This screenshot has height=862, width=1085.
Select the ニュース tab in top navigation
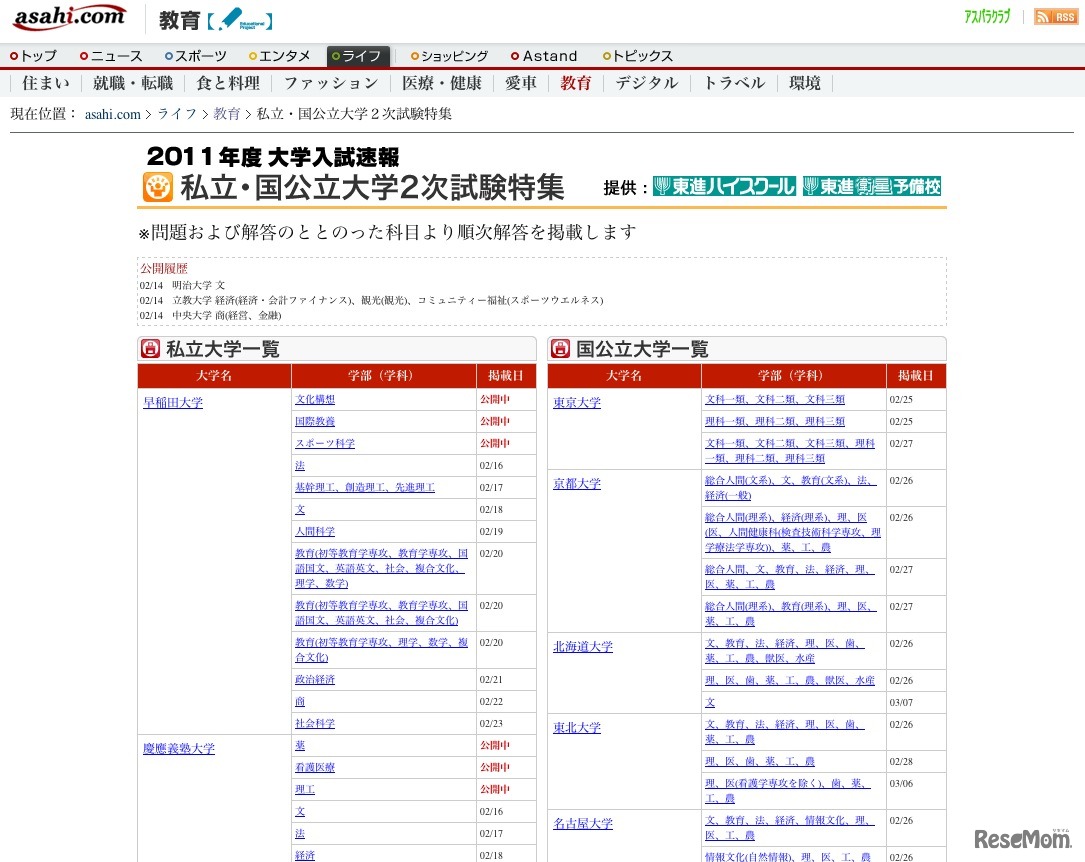111,56
